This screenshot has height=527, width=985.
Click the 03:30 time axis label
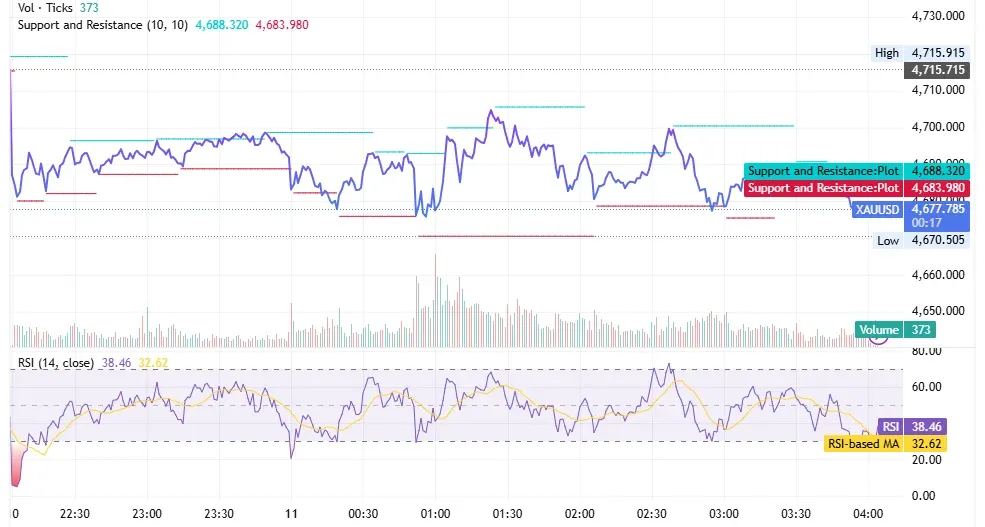click(796, 514)
